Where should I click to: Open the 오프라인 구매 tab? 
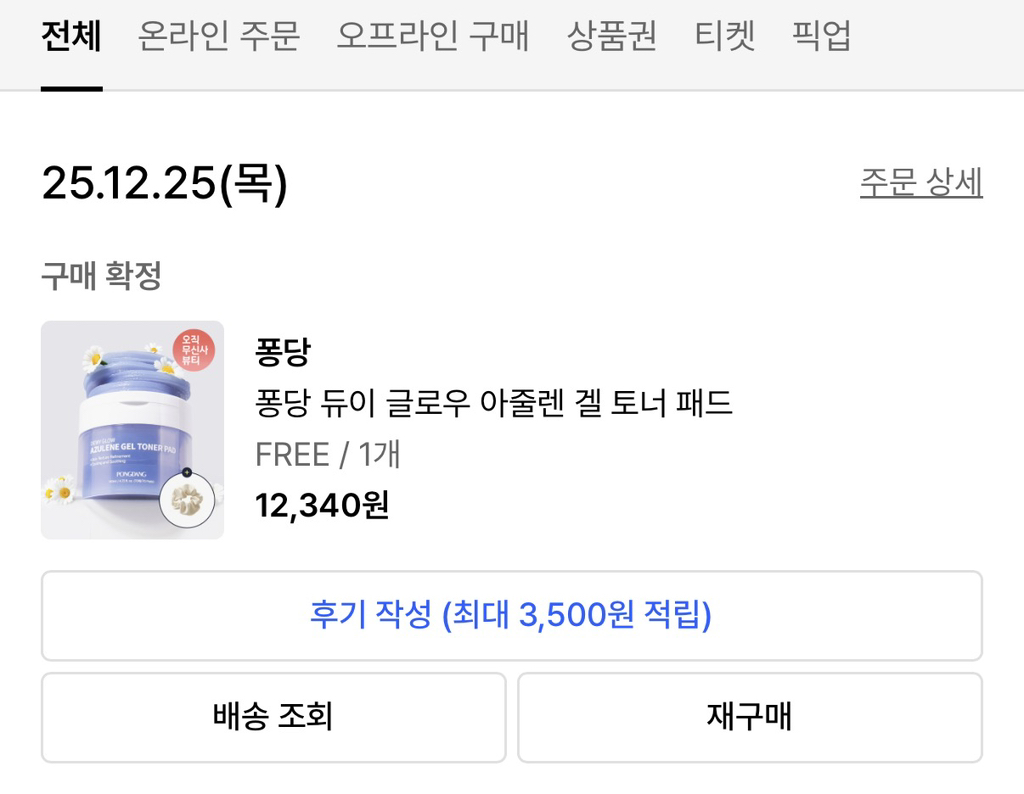(x=432, y=37)
